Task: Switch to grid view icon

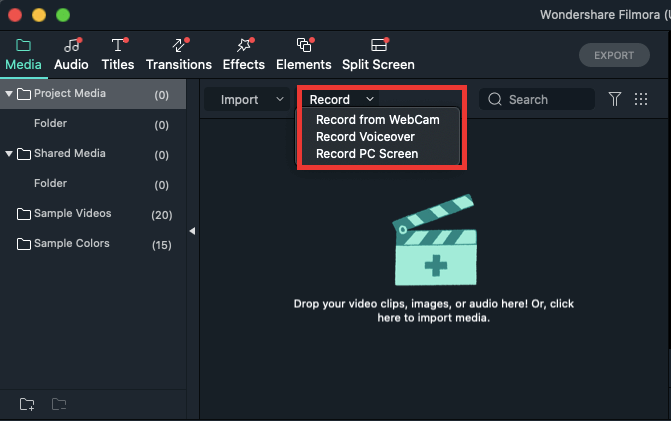Action: pos(641,99)
